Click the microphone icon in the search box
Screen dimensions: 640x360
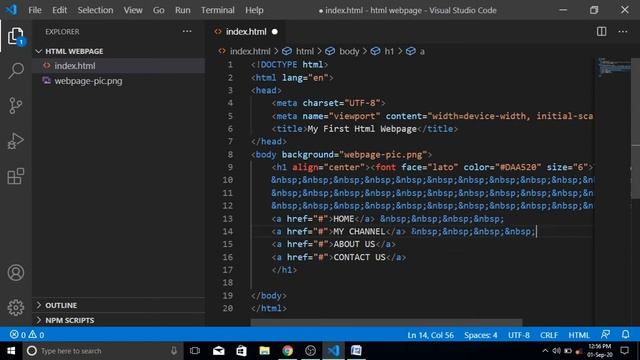click(x=173, y=351)
